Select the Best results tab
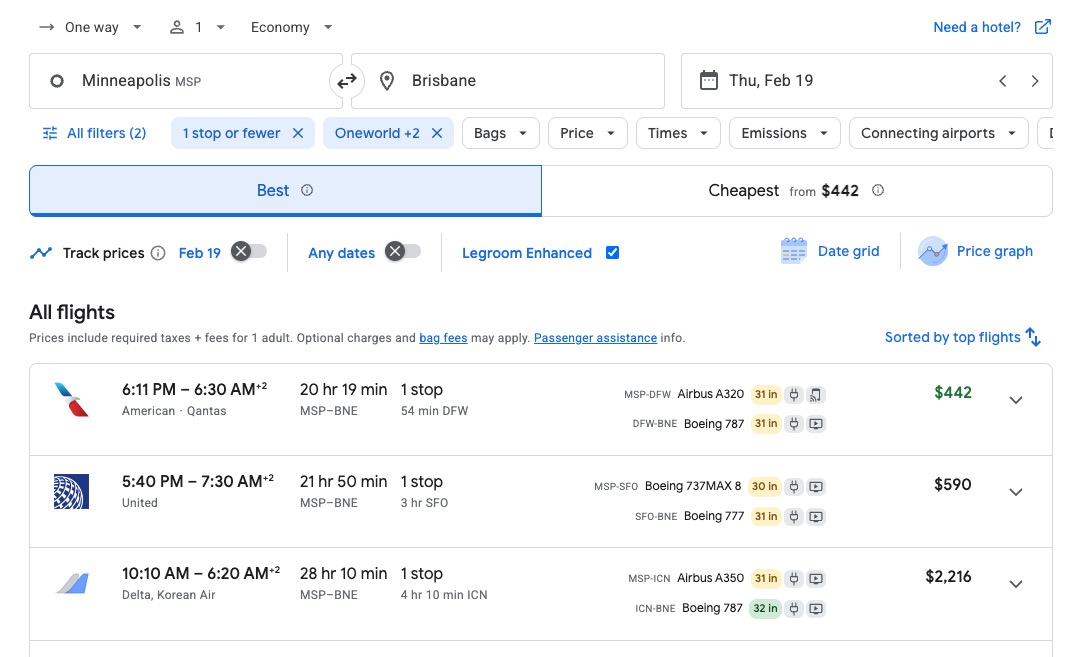This screenshot has height=657, width=1084. (284, 190)
